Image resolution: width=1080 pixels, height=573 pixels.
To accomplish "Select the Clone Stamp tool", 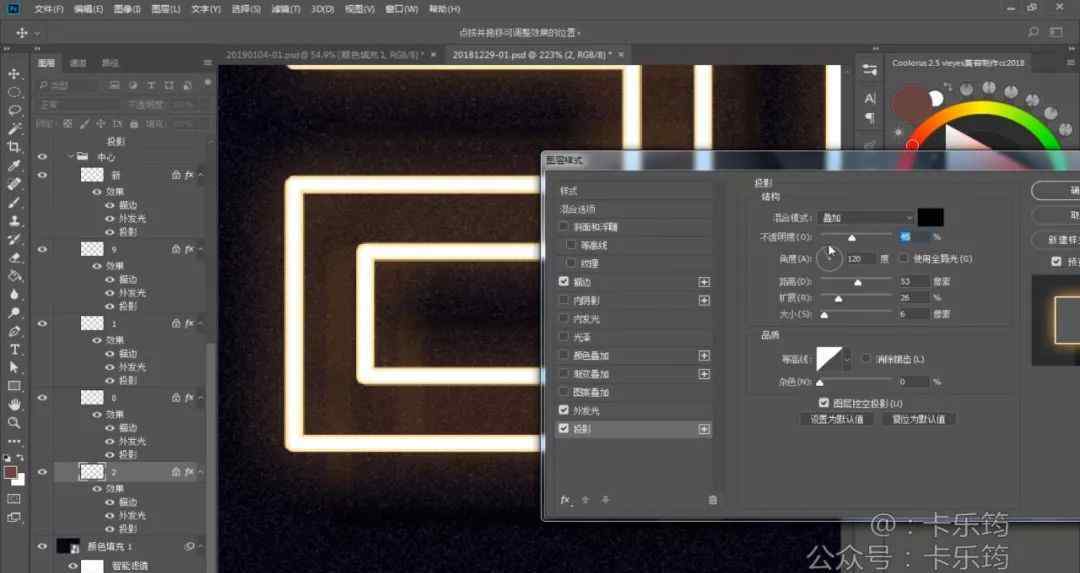I will pyautogui.click(x=14, y=221).
